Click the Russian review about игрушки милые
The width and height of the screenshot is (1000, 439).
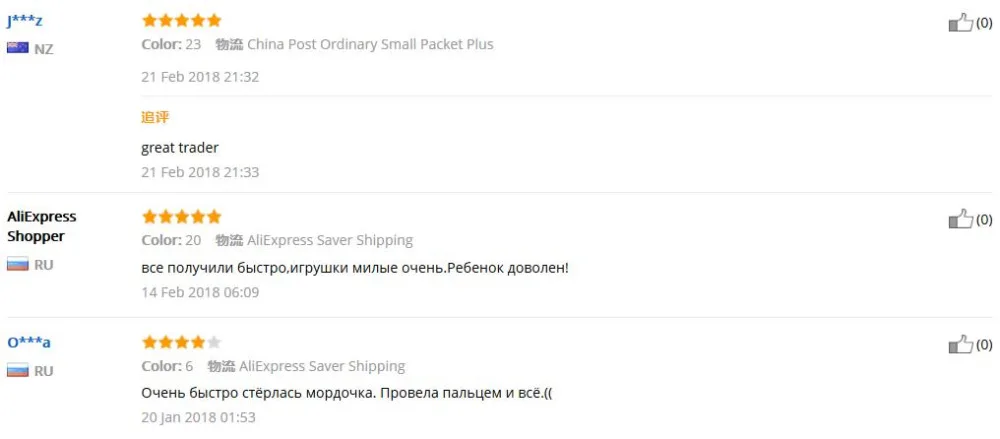(355, 268)
